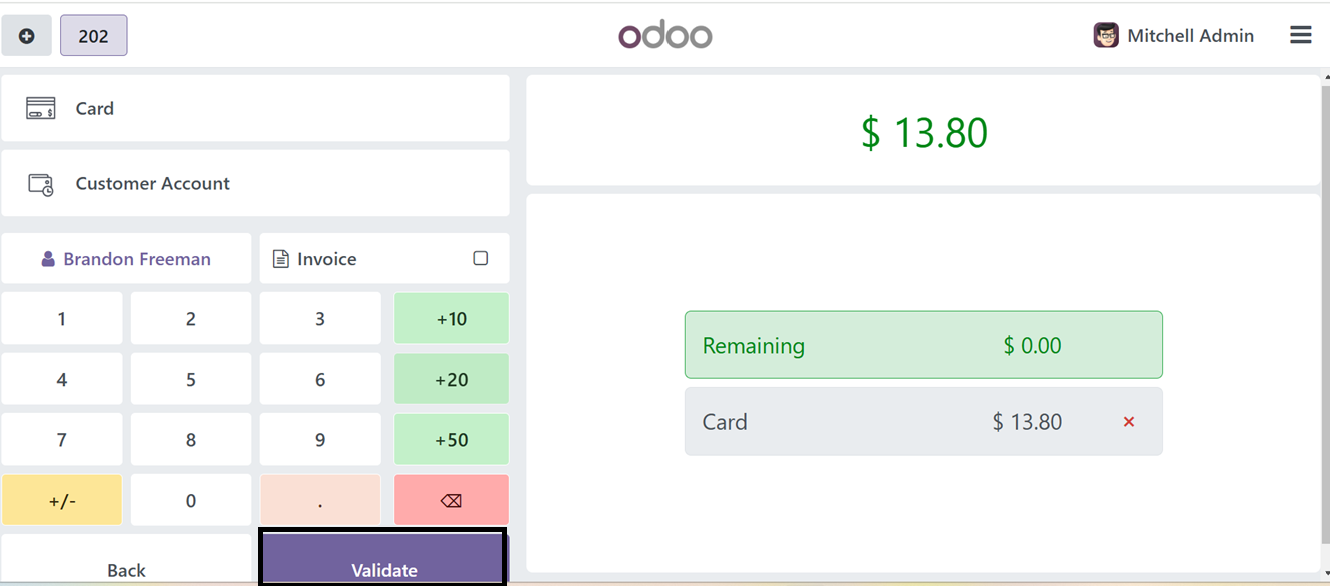Image resolution: width=1330 pixels, height=586 pixels.
Task: Click the Mitchell Admin avatar
Action: pyautogui.click(x=1105, y=36)
